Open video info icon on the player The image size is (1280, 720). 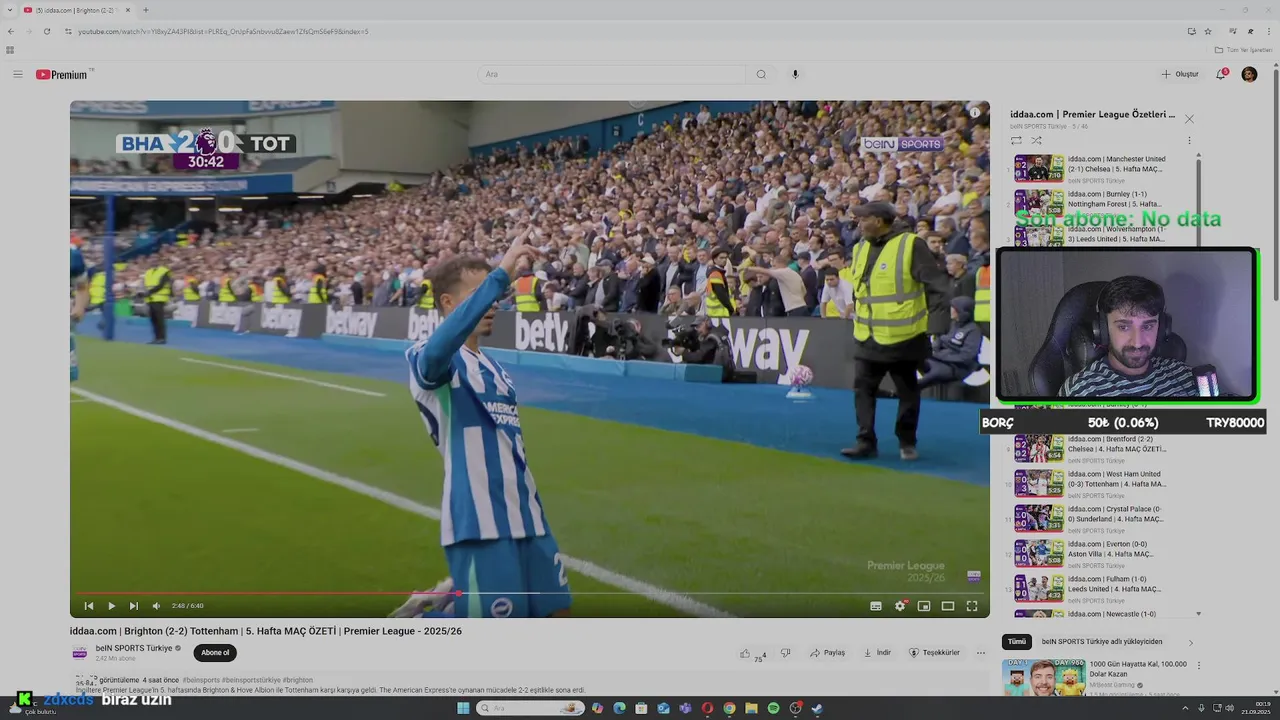tap(975, 112)
